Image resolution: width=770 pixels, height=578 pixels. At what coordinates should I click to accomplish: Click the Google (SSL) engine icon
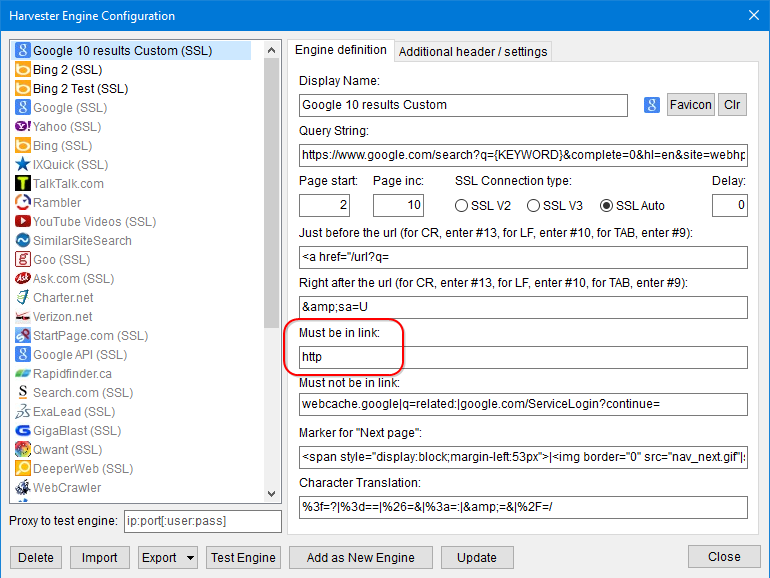23,108
